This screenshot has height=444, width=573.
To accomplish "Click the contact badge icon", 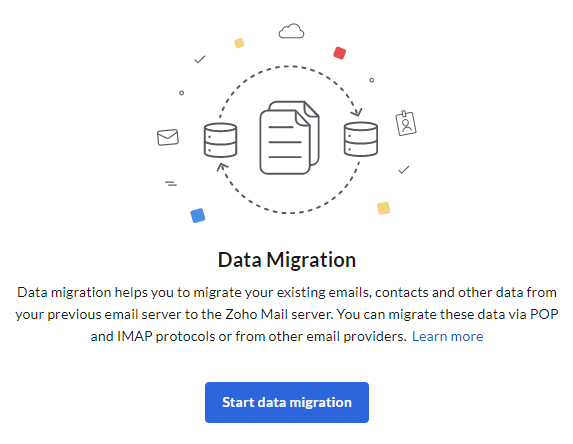I will (x=406, y=124).
